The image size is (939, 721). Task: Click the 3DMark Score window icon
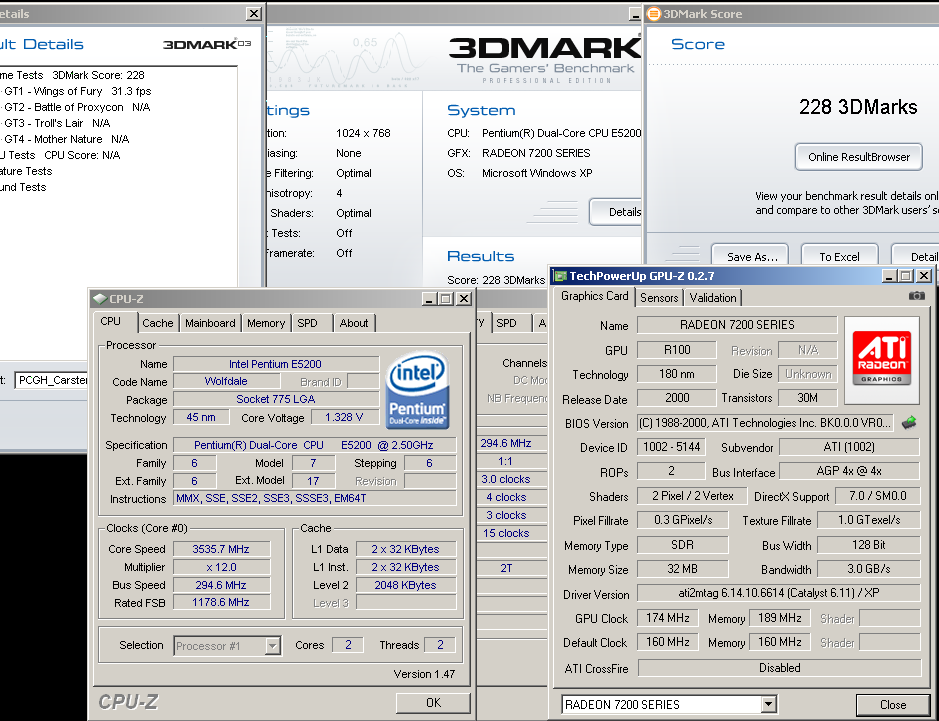coord(653,14)
